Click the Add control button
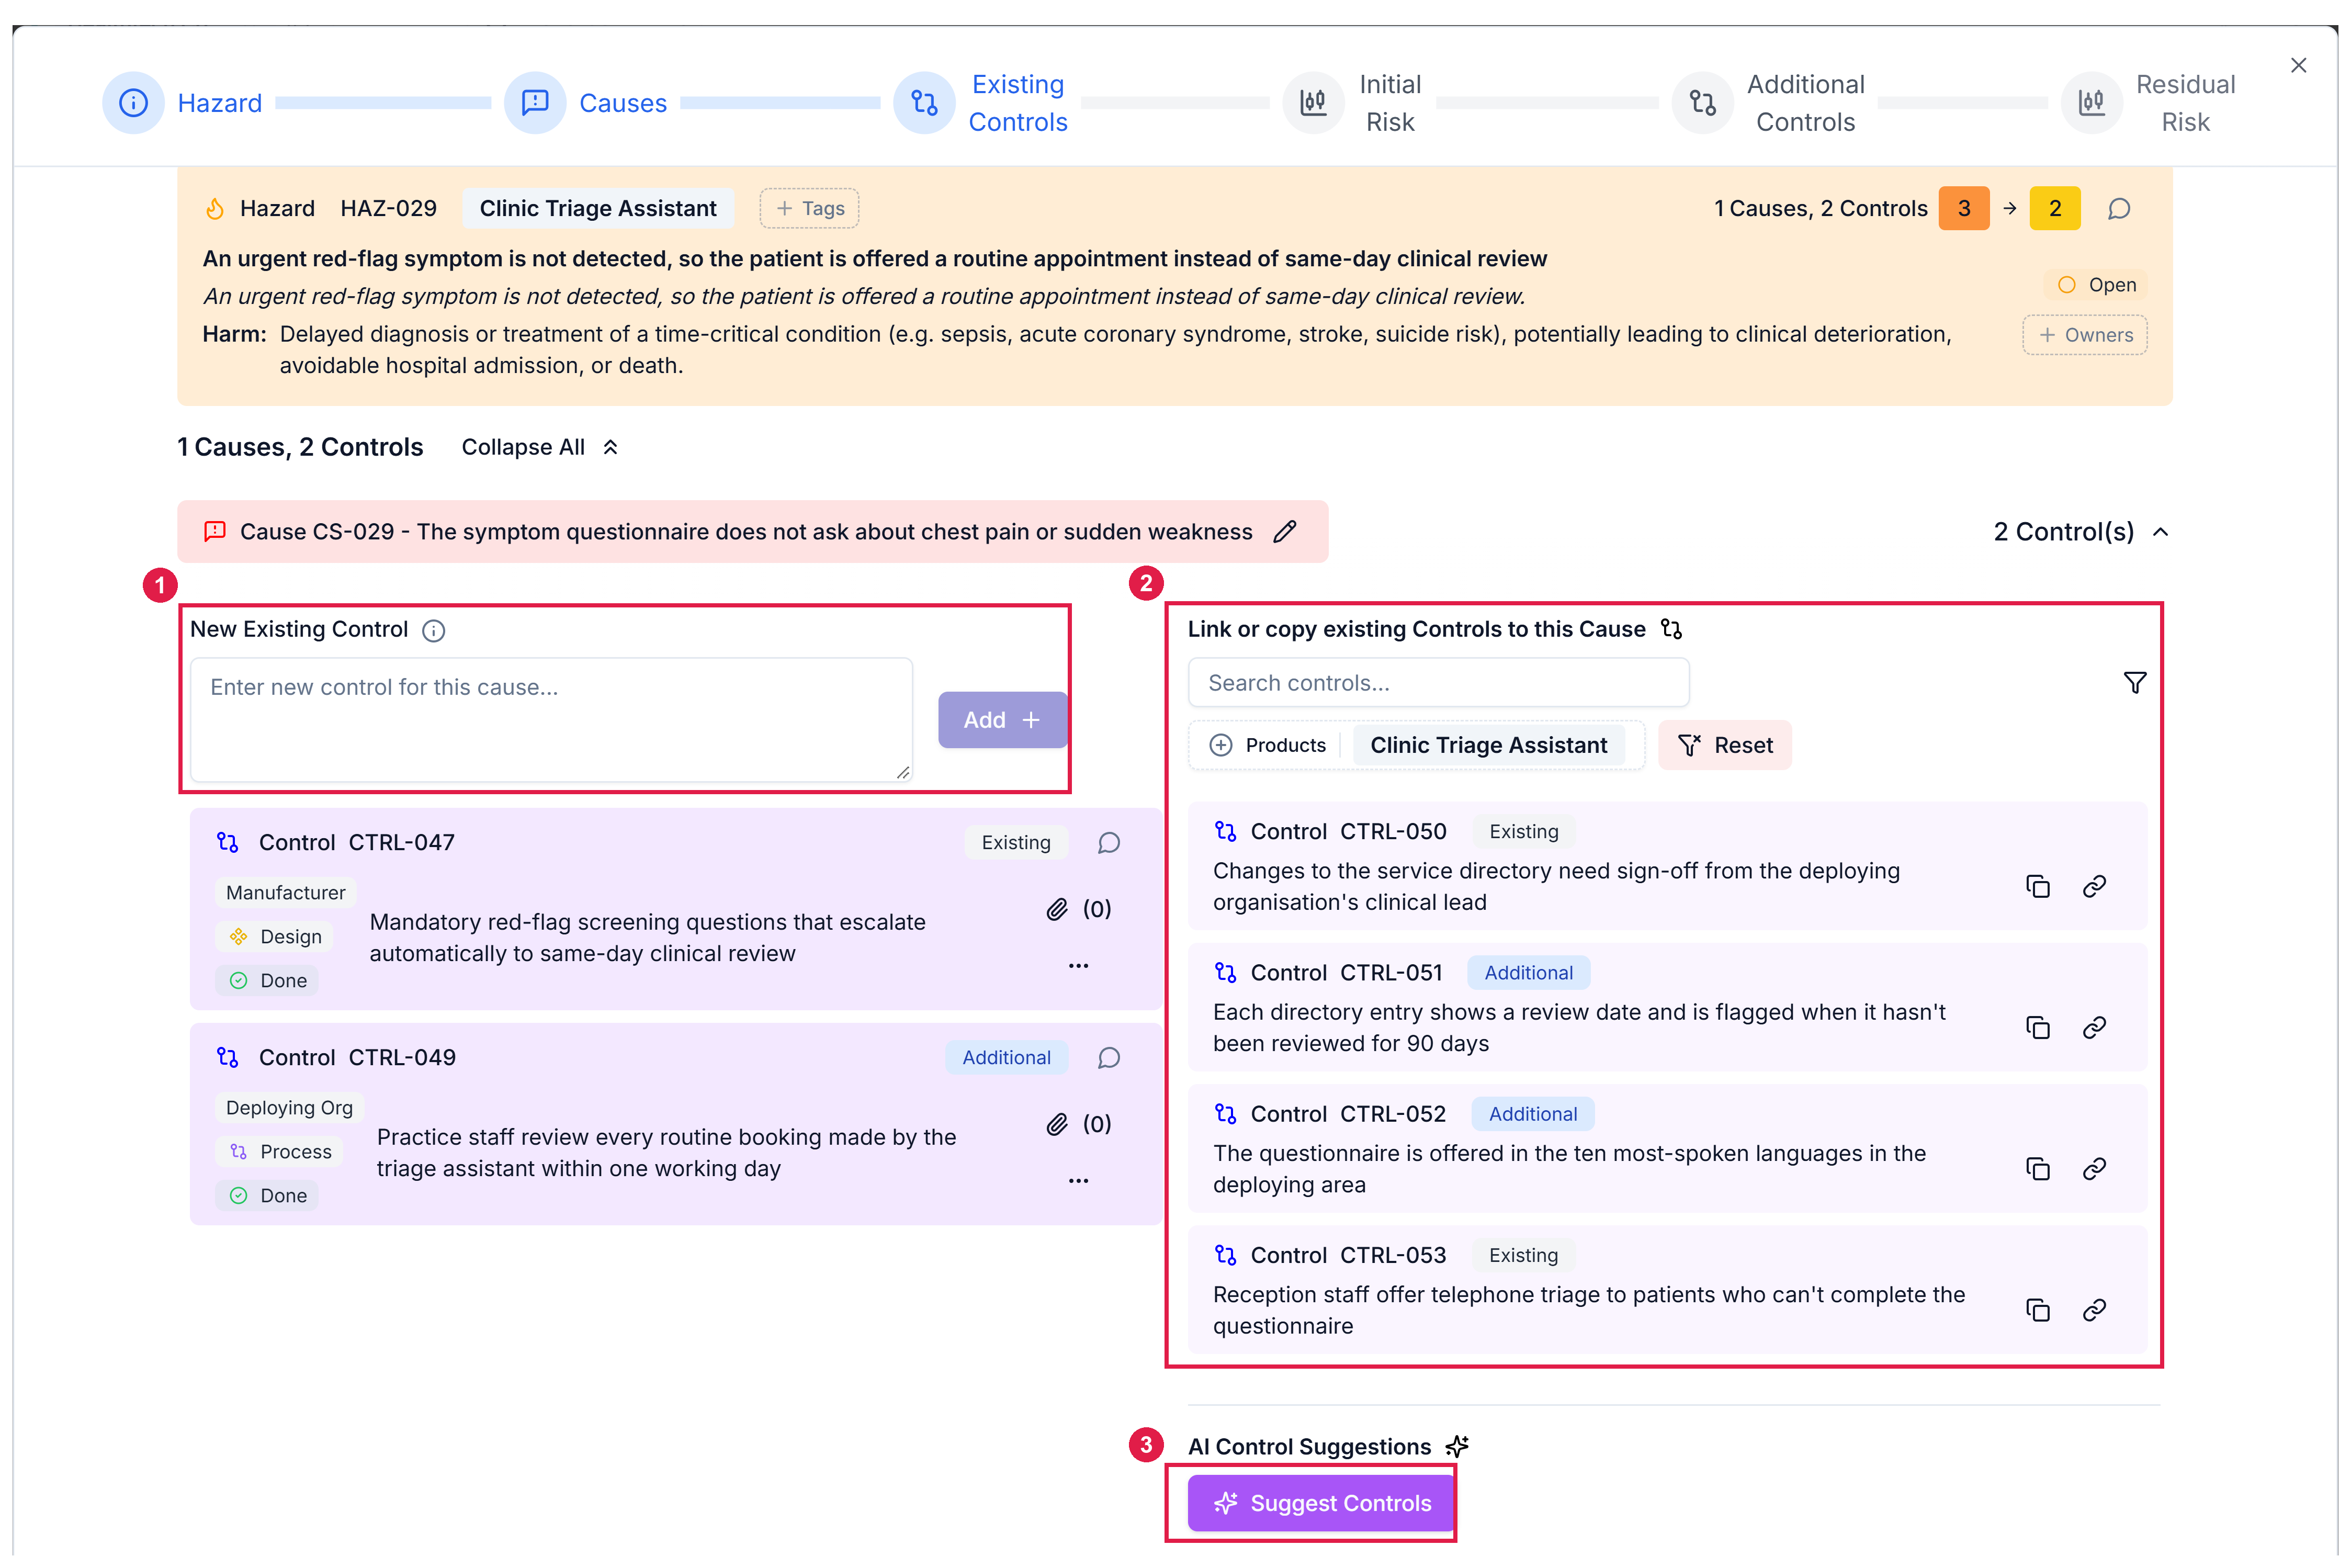Image resolution: width=2351 pixels, height=1568 pixels. point(1002,720)
